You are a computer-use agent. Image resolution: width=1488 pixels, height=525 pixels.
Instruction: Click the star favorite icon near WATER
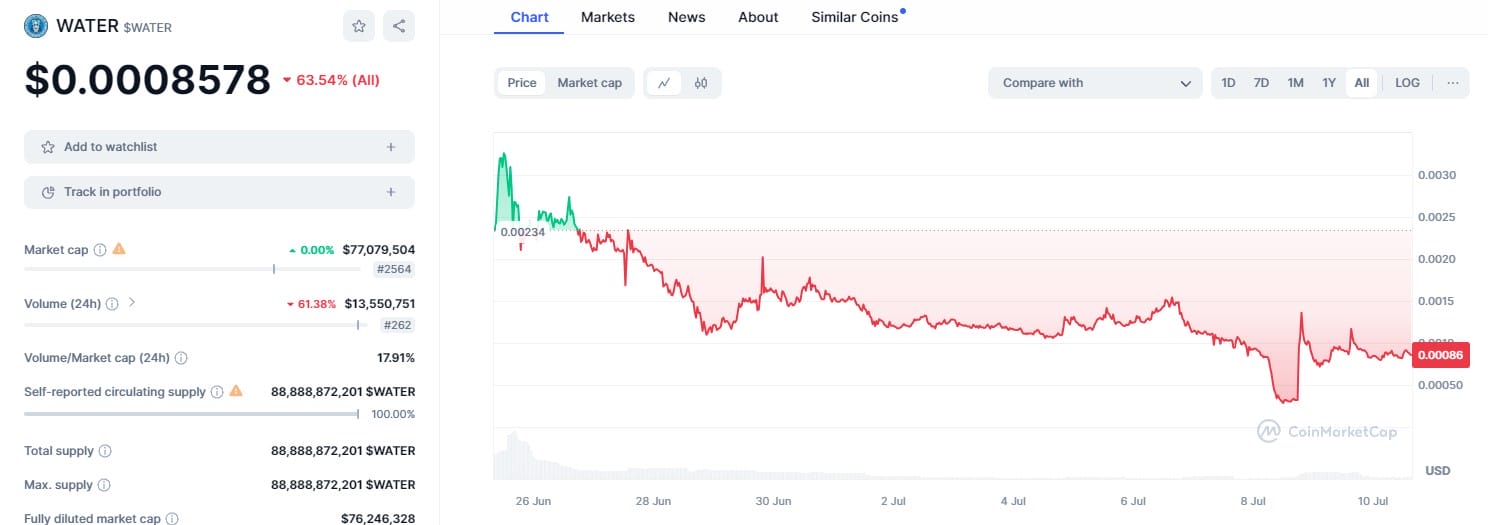pyautogui.click(x=359, y=26)
